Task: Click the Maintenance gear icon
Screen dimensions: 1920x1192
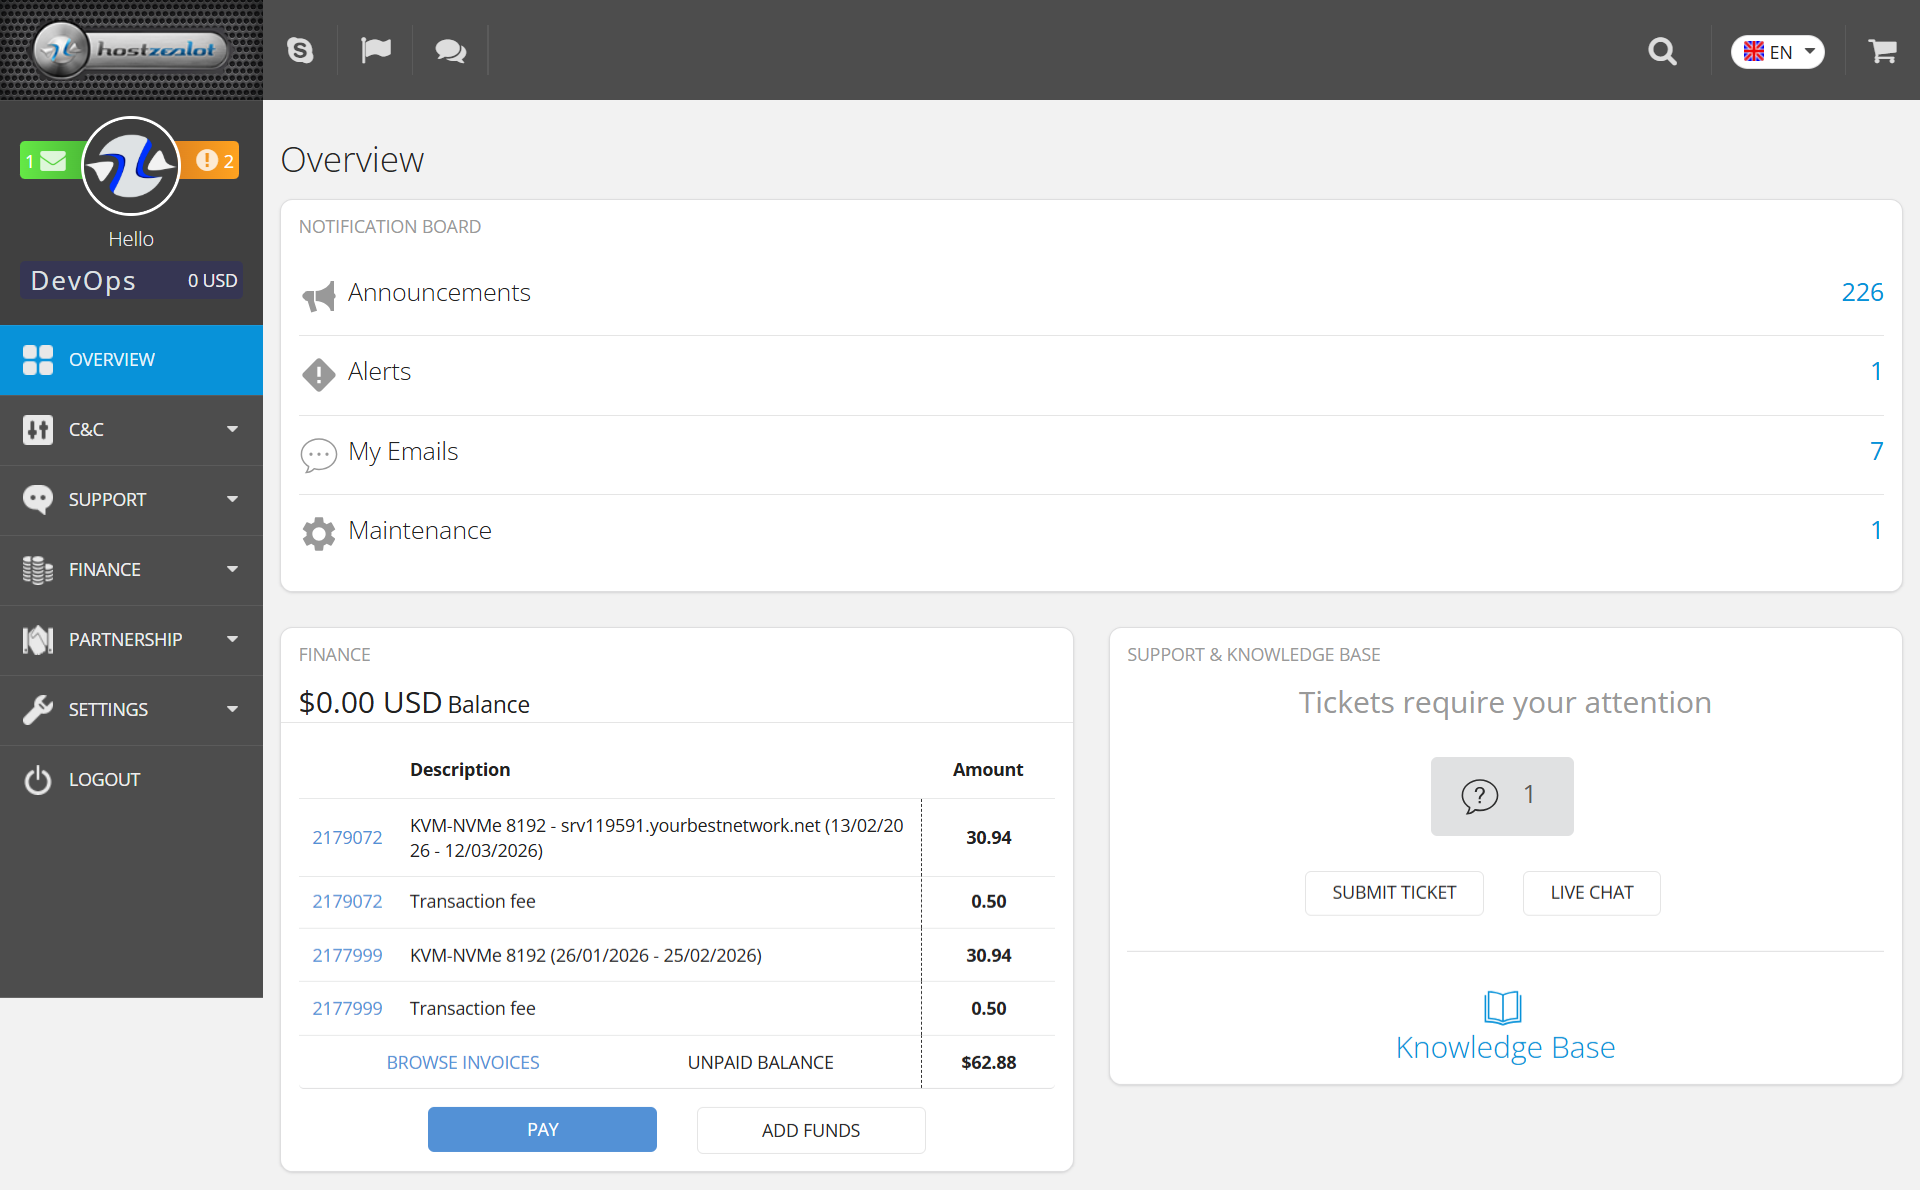Action: click(x=319, y=534)
